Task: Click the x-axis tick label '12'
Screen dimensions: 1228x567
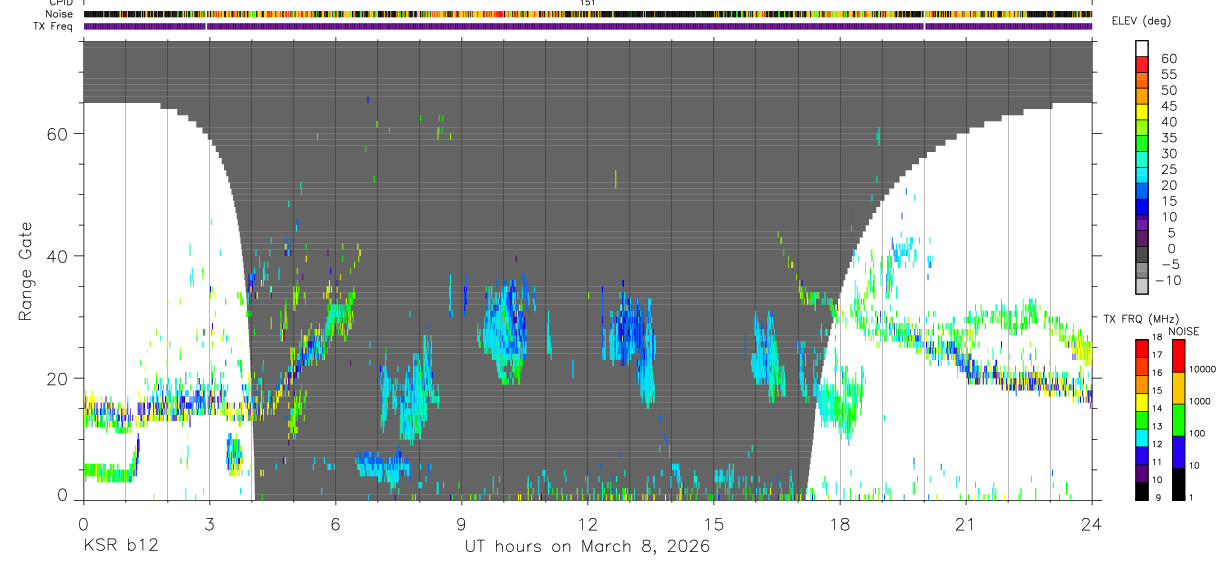Action: [587, 524]
